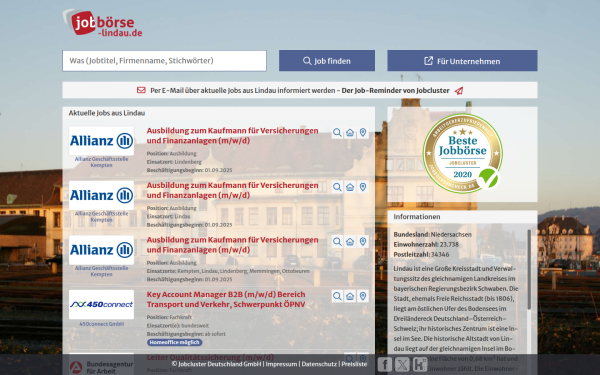Click the map pin icon on 450connect job
The image size is (600, 375).
point(363,296)
